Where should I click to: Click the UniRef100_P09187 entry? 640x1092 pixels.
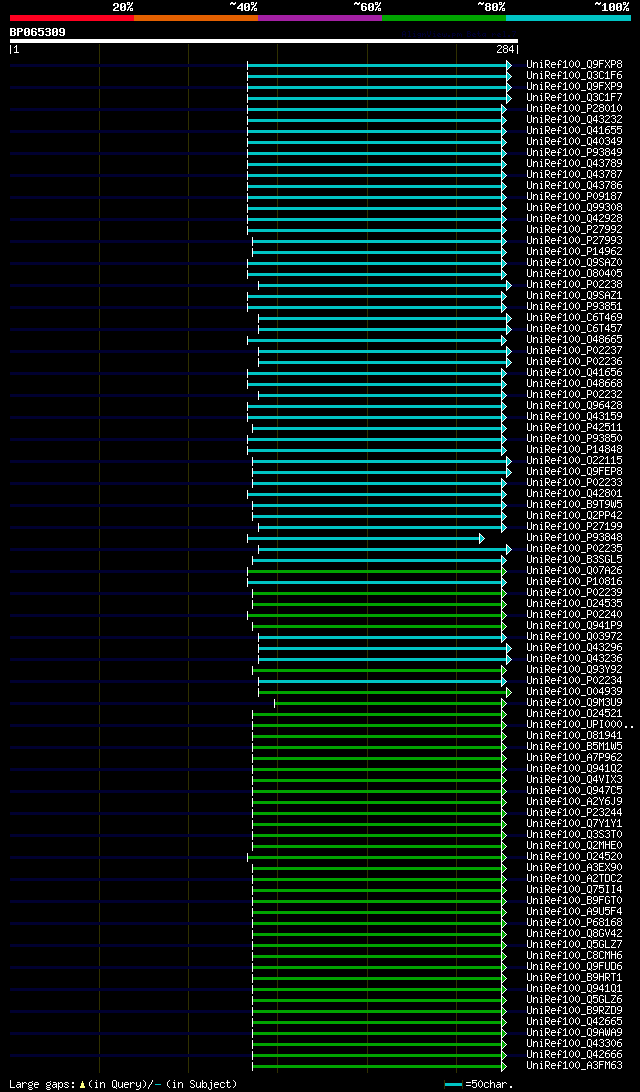[575, 197]
